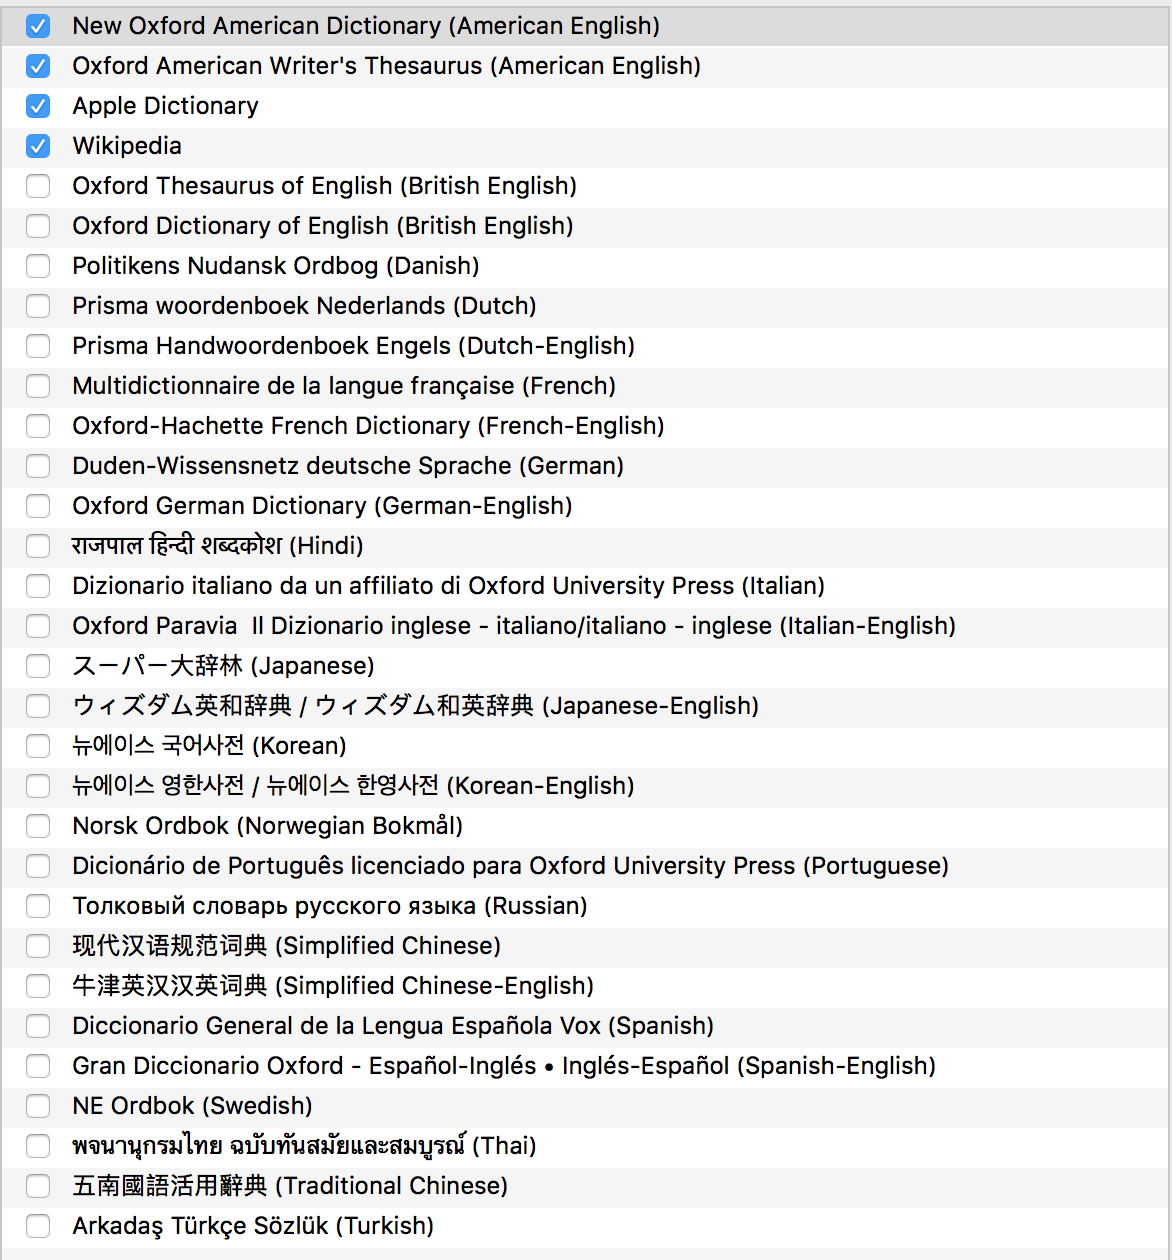1172x1260 pixels.
Task: Uncheck the Wikipedia source checkbox
Action: click(38, 146)
